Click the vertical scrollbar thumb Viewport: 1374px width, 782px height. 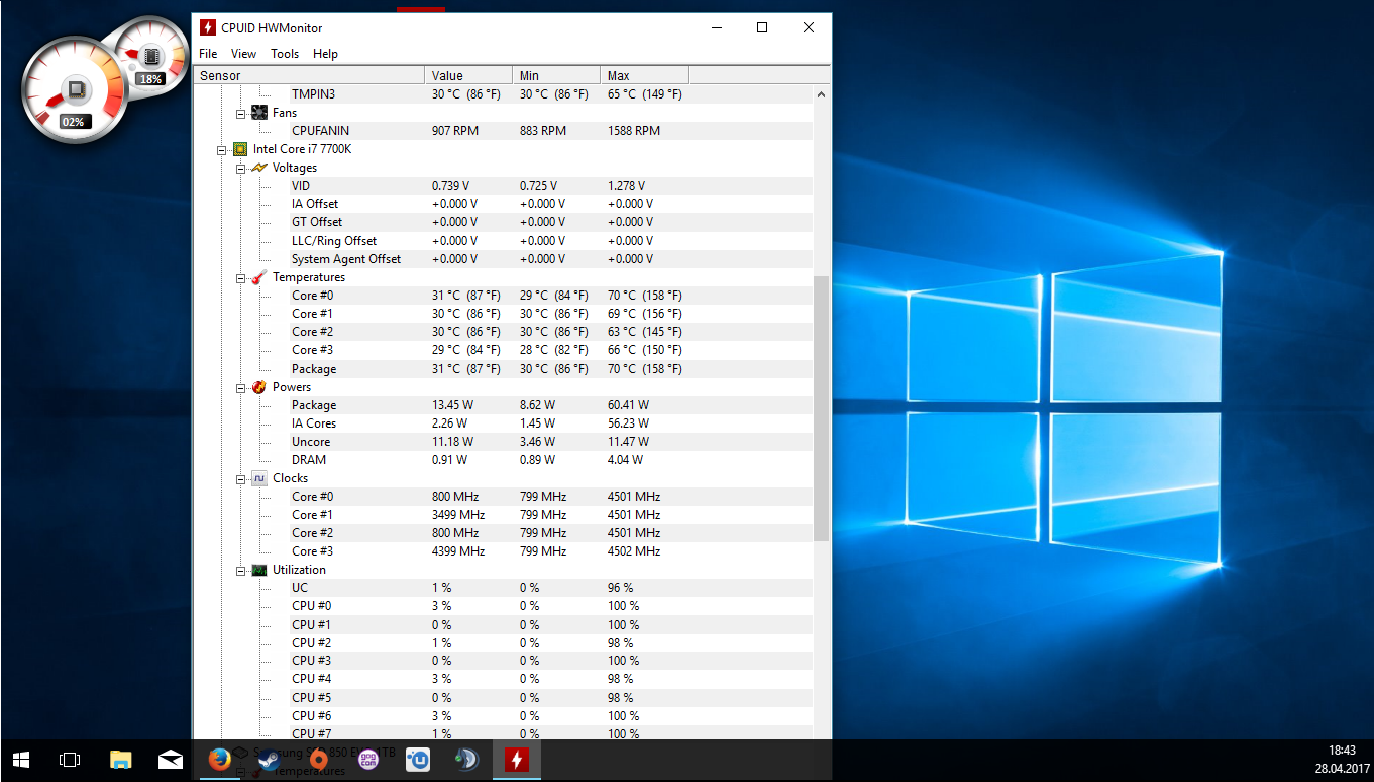pos(822,408)
